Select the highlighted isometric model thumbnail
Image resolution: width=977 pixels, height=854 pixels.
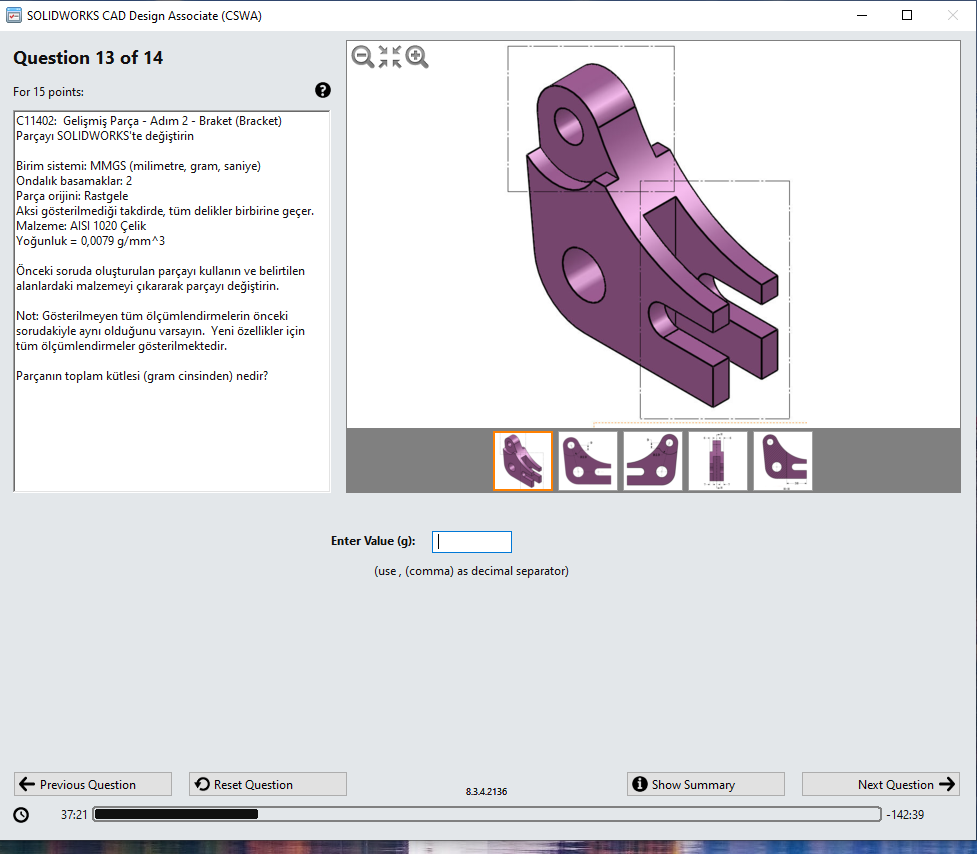point(522,461)
